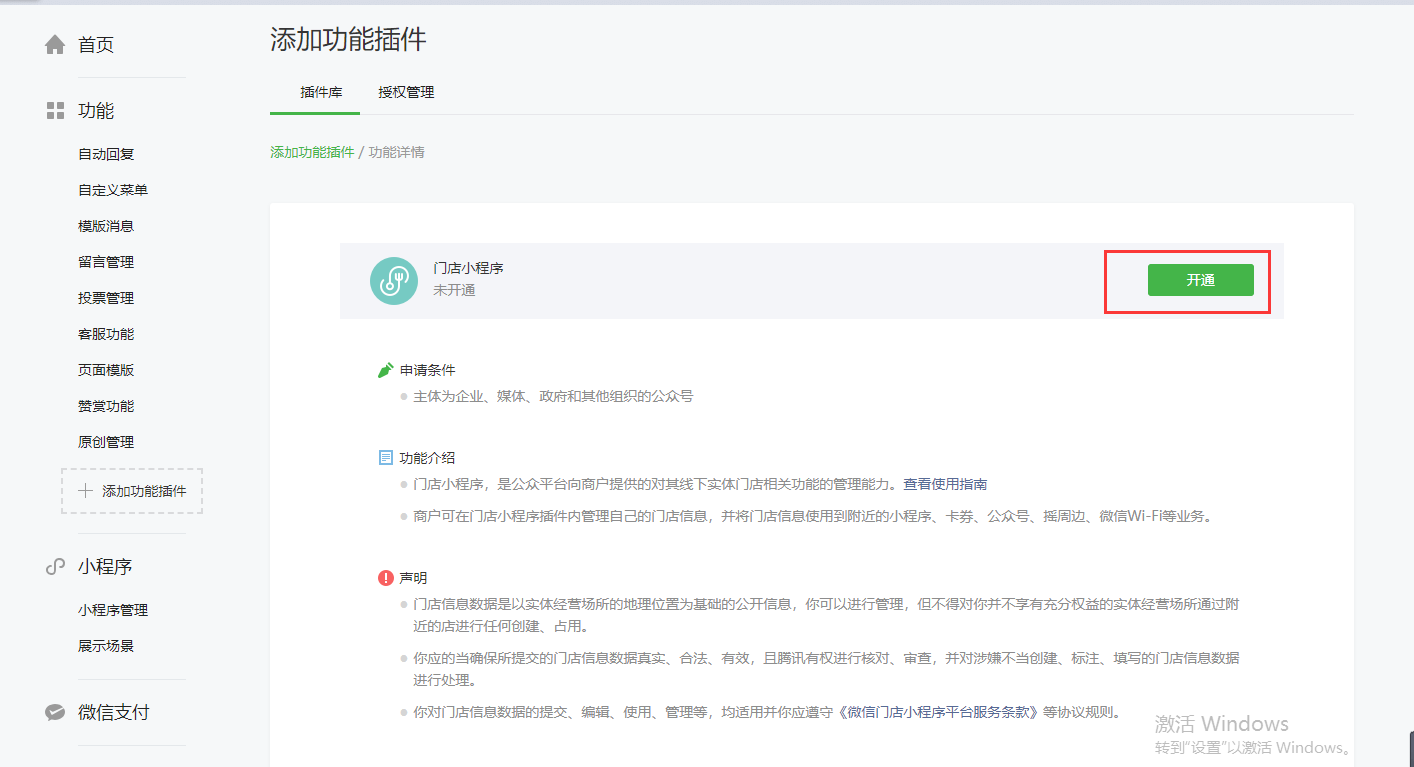
Task: Go to 模版消息
Action: point(106,226)
